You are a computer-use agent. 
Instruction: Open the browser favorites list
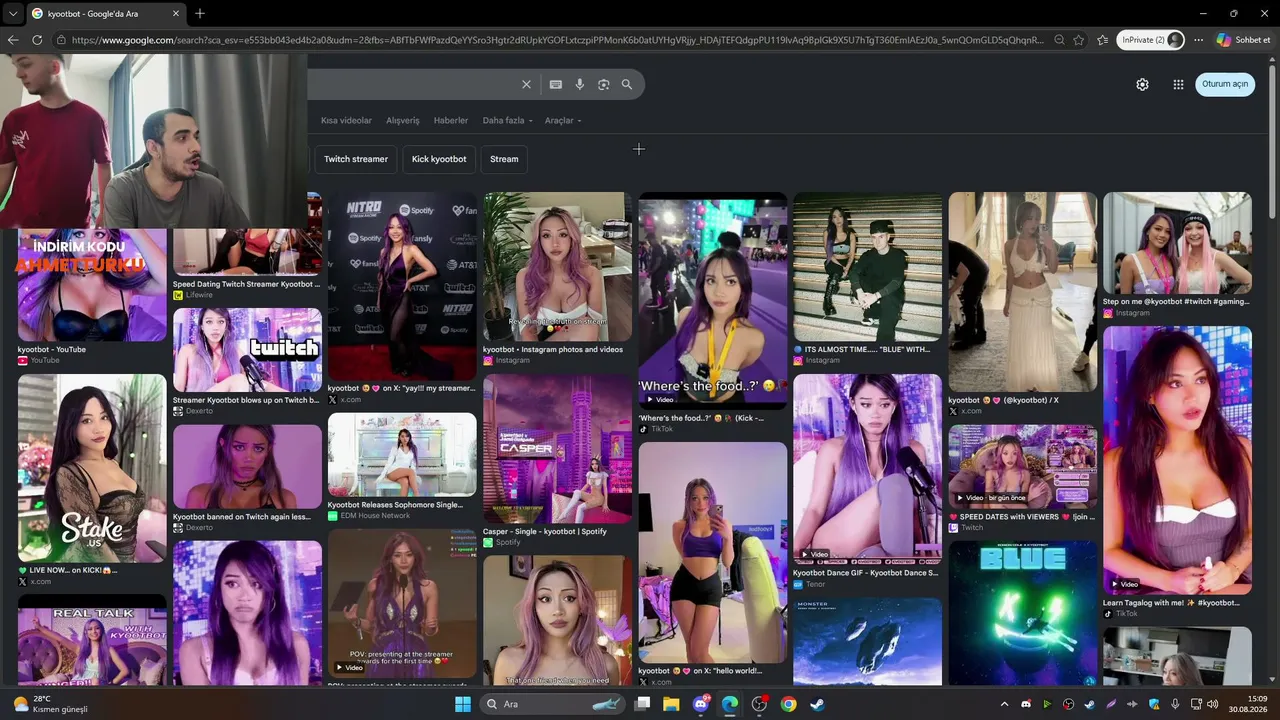coord(1102,40)
